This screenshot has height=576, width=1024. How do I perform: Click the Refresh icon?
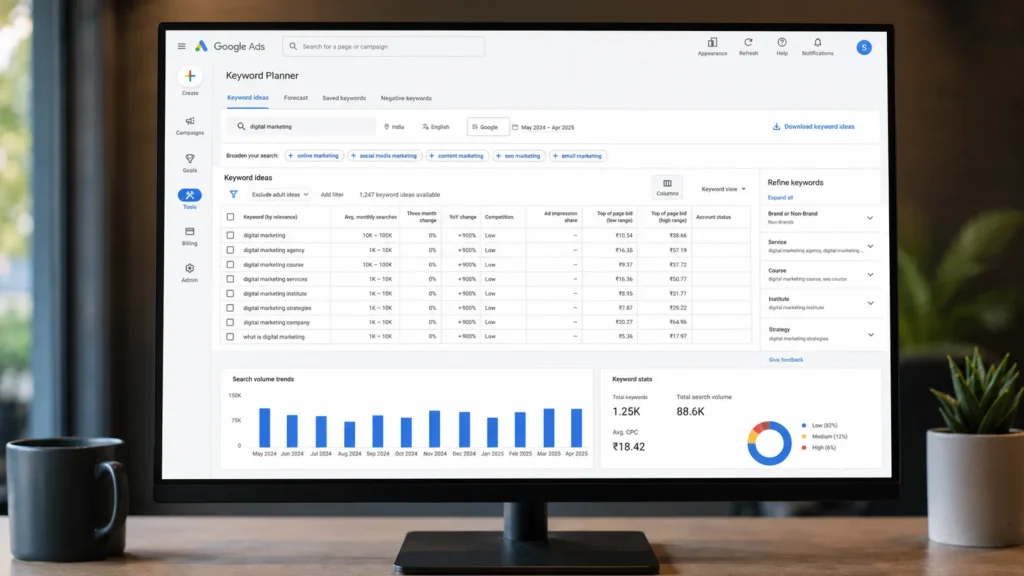pos(748,42)
